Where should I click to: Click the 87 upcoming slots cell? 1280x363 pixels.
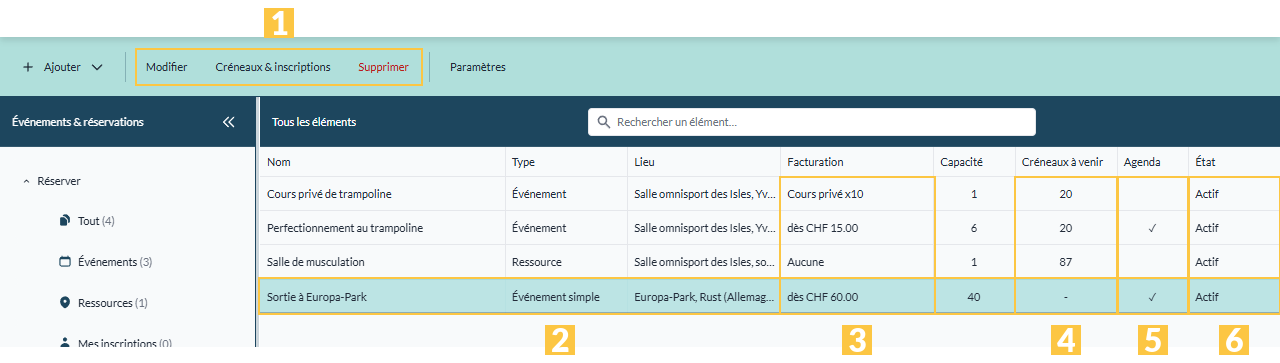point(1065,262)
